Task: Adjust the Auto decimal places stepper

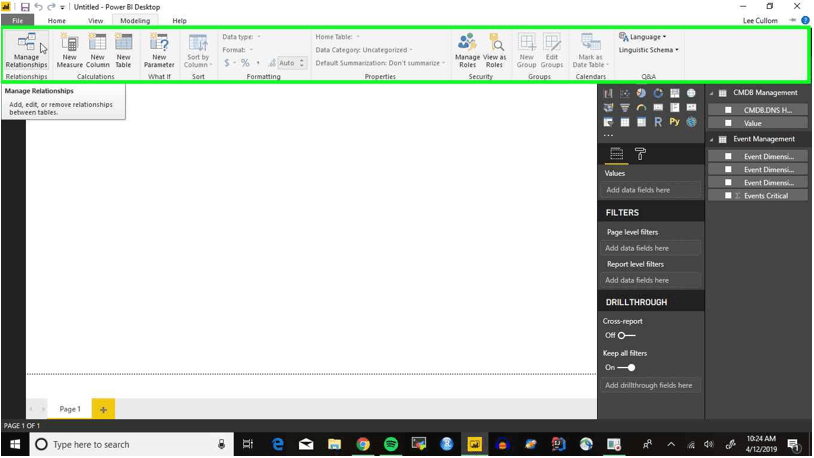Action: (302, 63)
